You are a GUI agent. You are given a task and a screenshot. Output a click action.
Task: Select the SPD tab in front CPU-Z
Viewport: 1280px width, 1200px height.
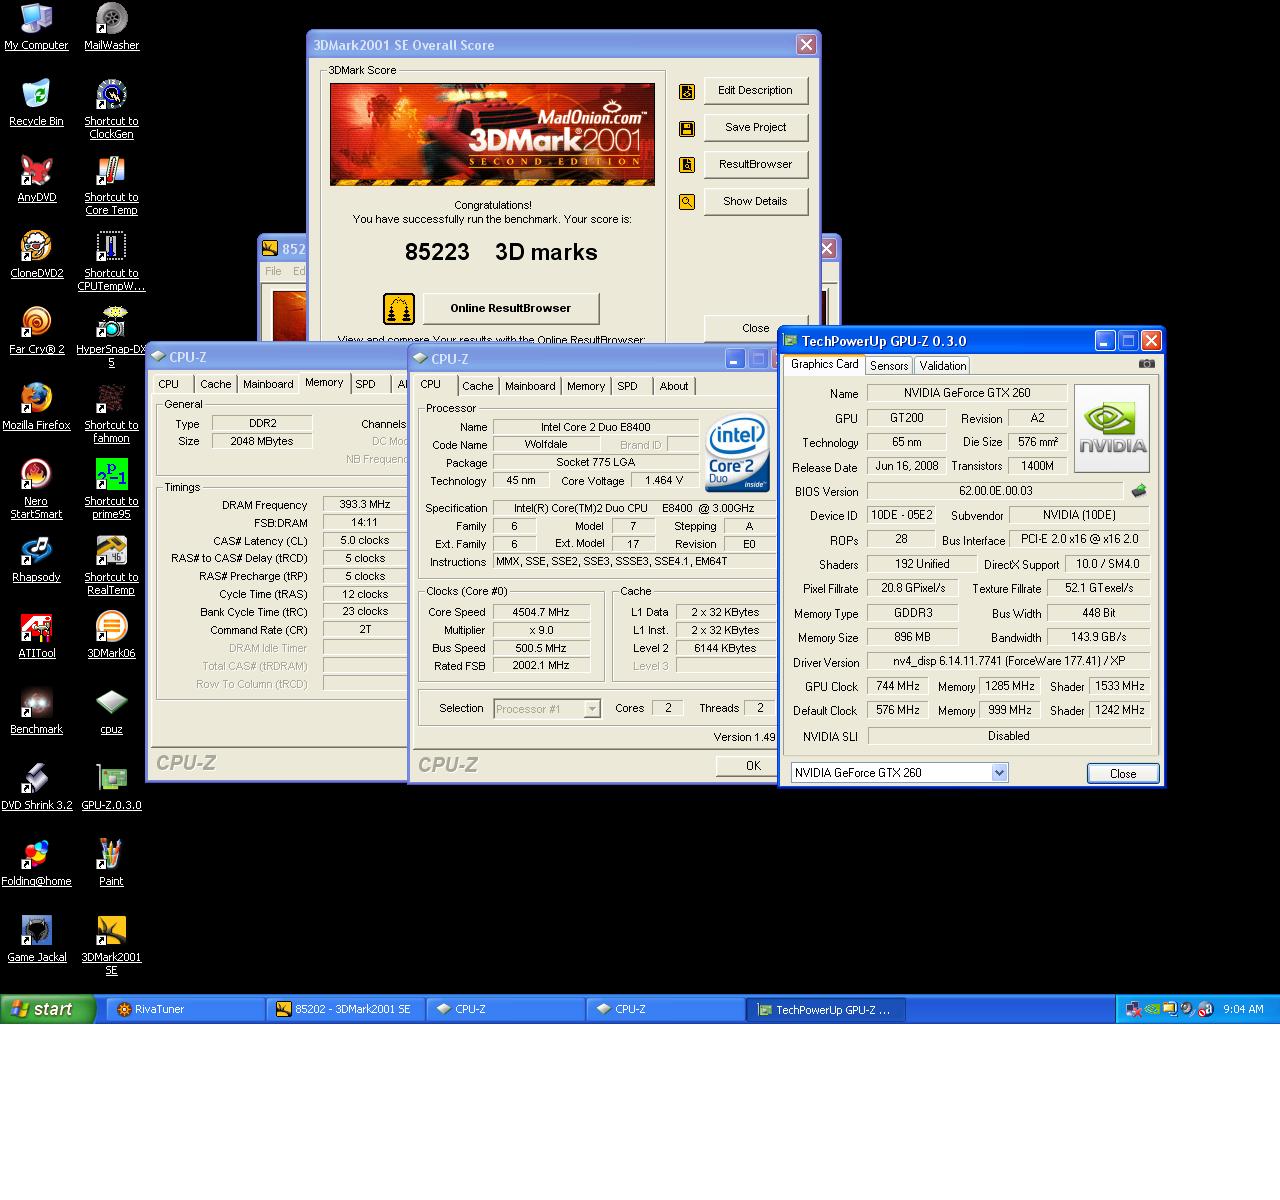(x=627, y=386)
